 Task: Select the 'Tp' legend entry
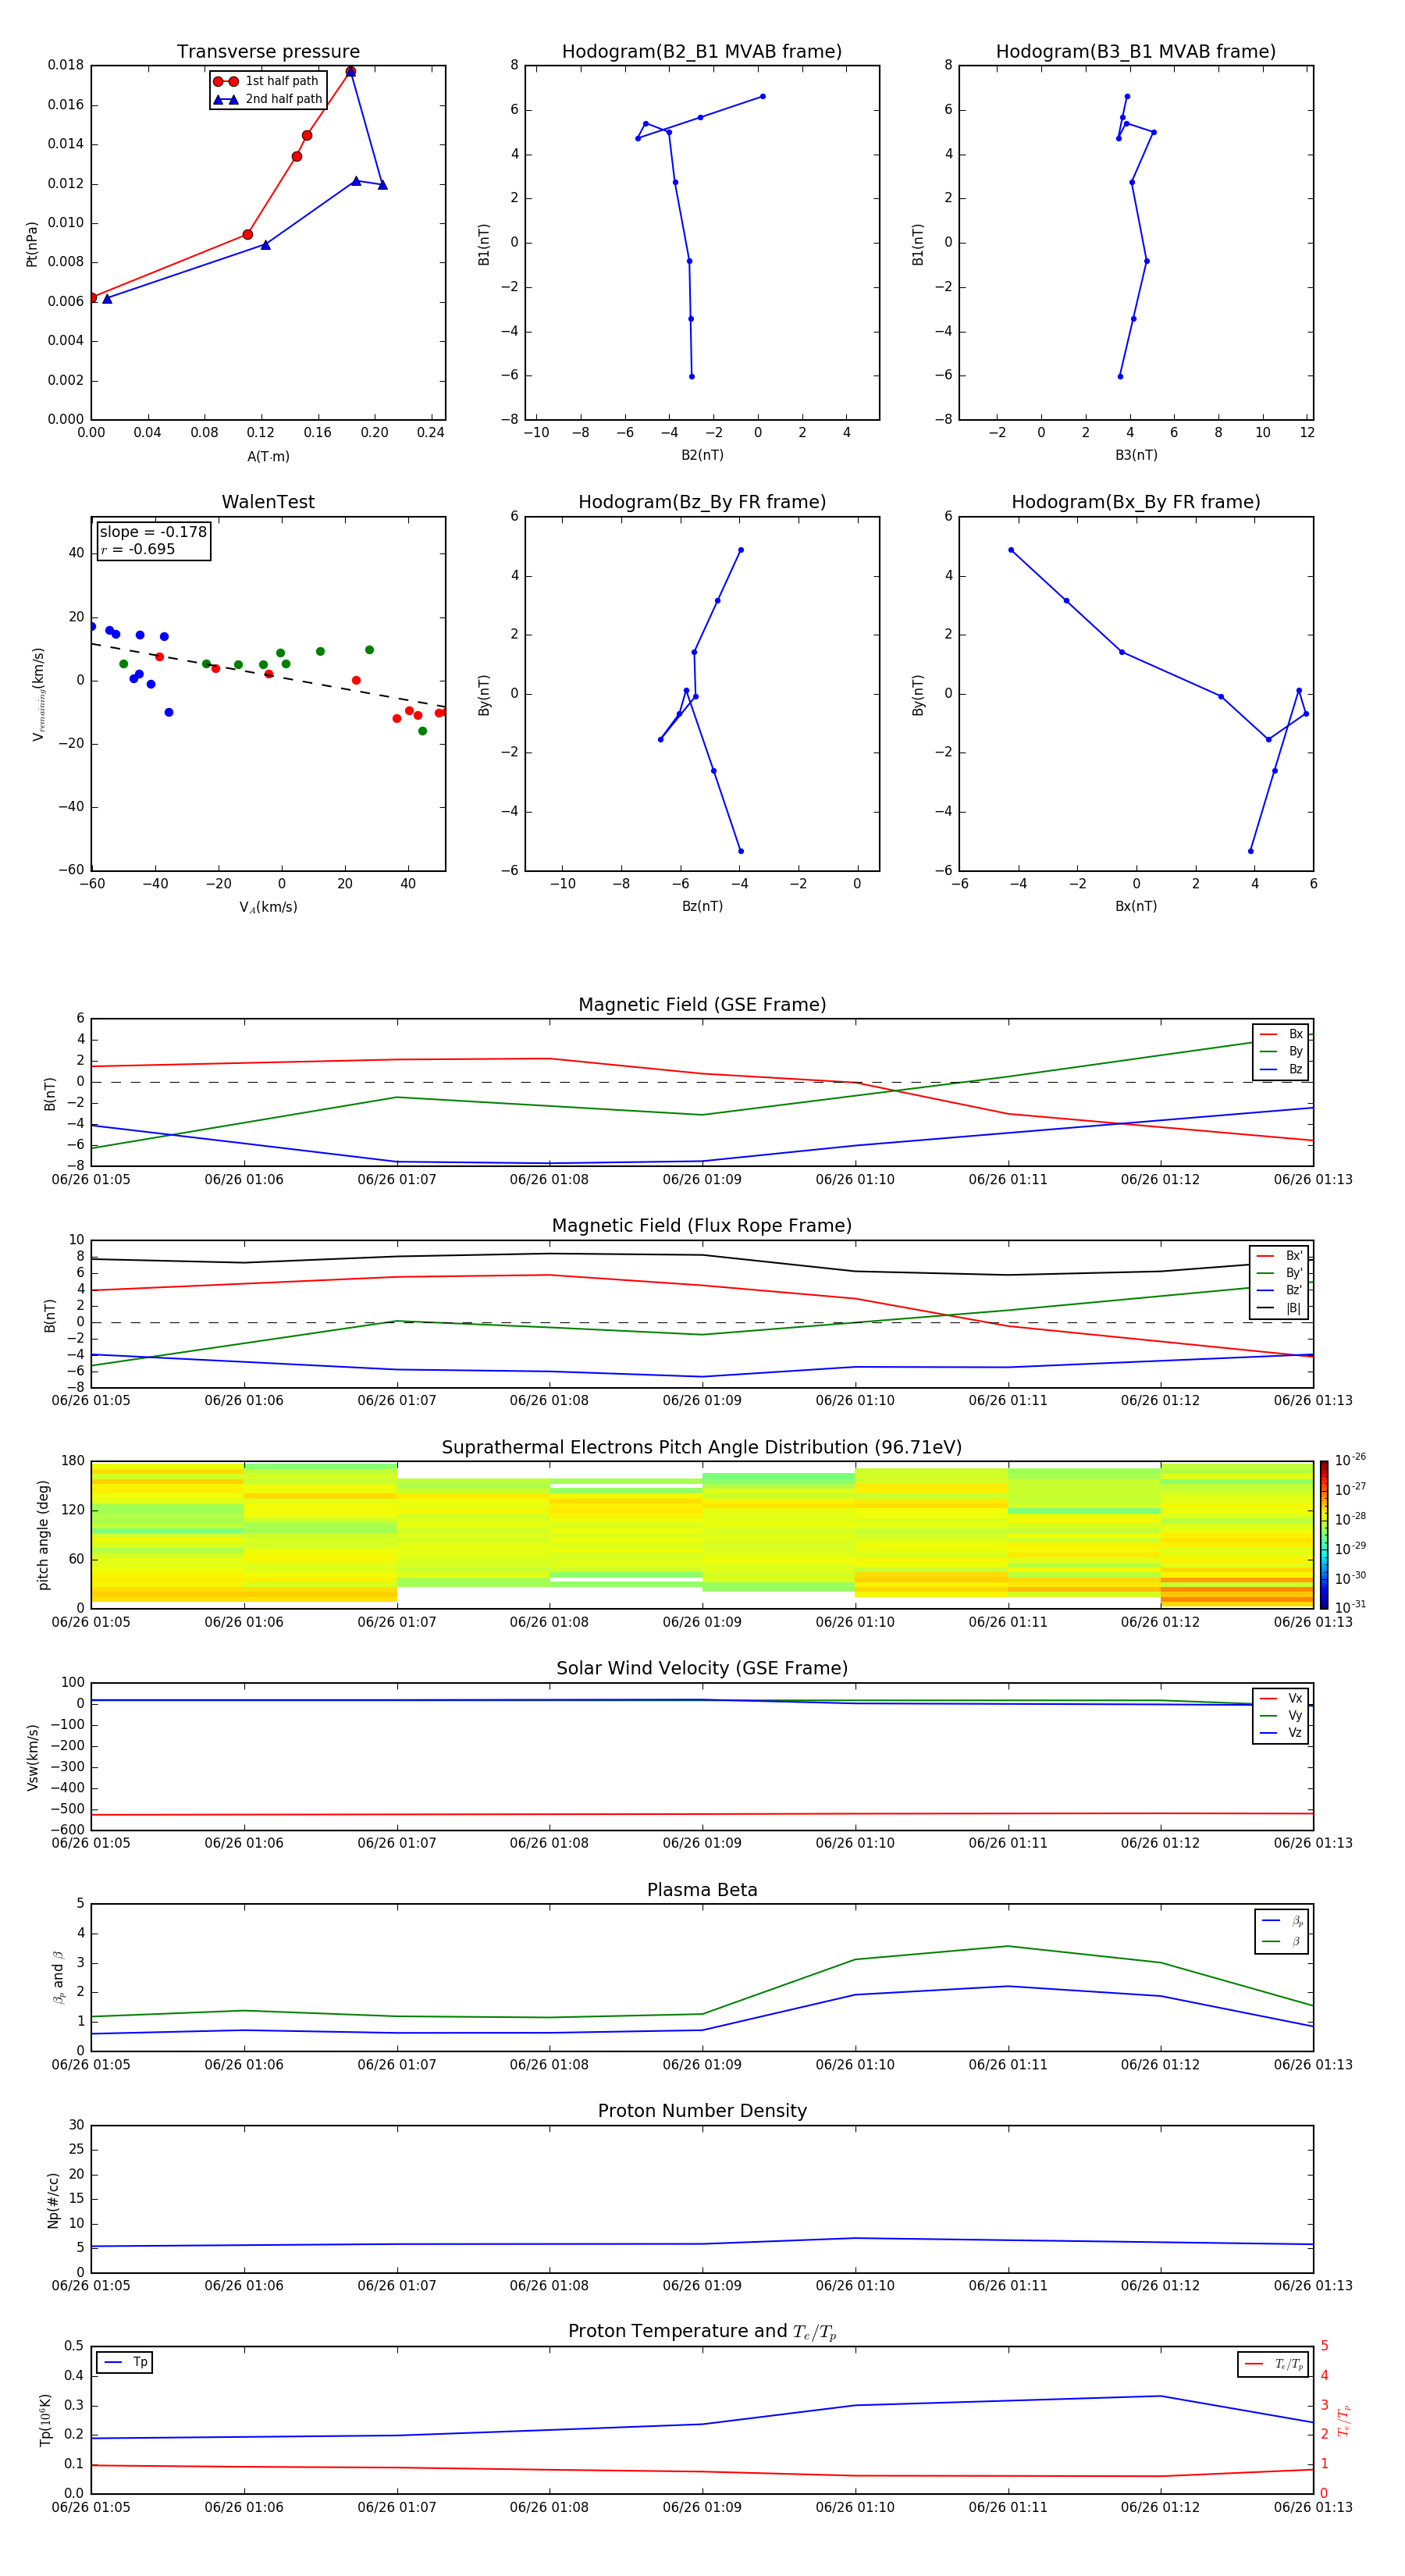tap(126, 2362)
